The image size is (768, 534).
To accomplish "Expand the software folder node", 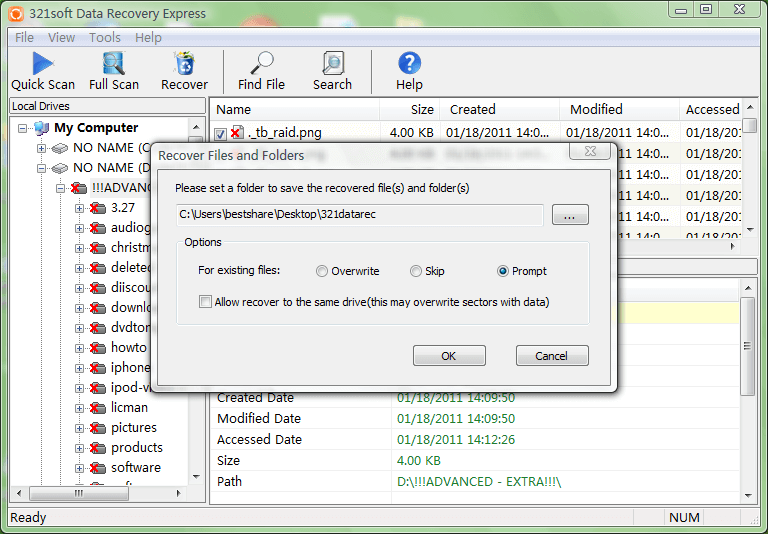I will [x=79, y=468].
